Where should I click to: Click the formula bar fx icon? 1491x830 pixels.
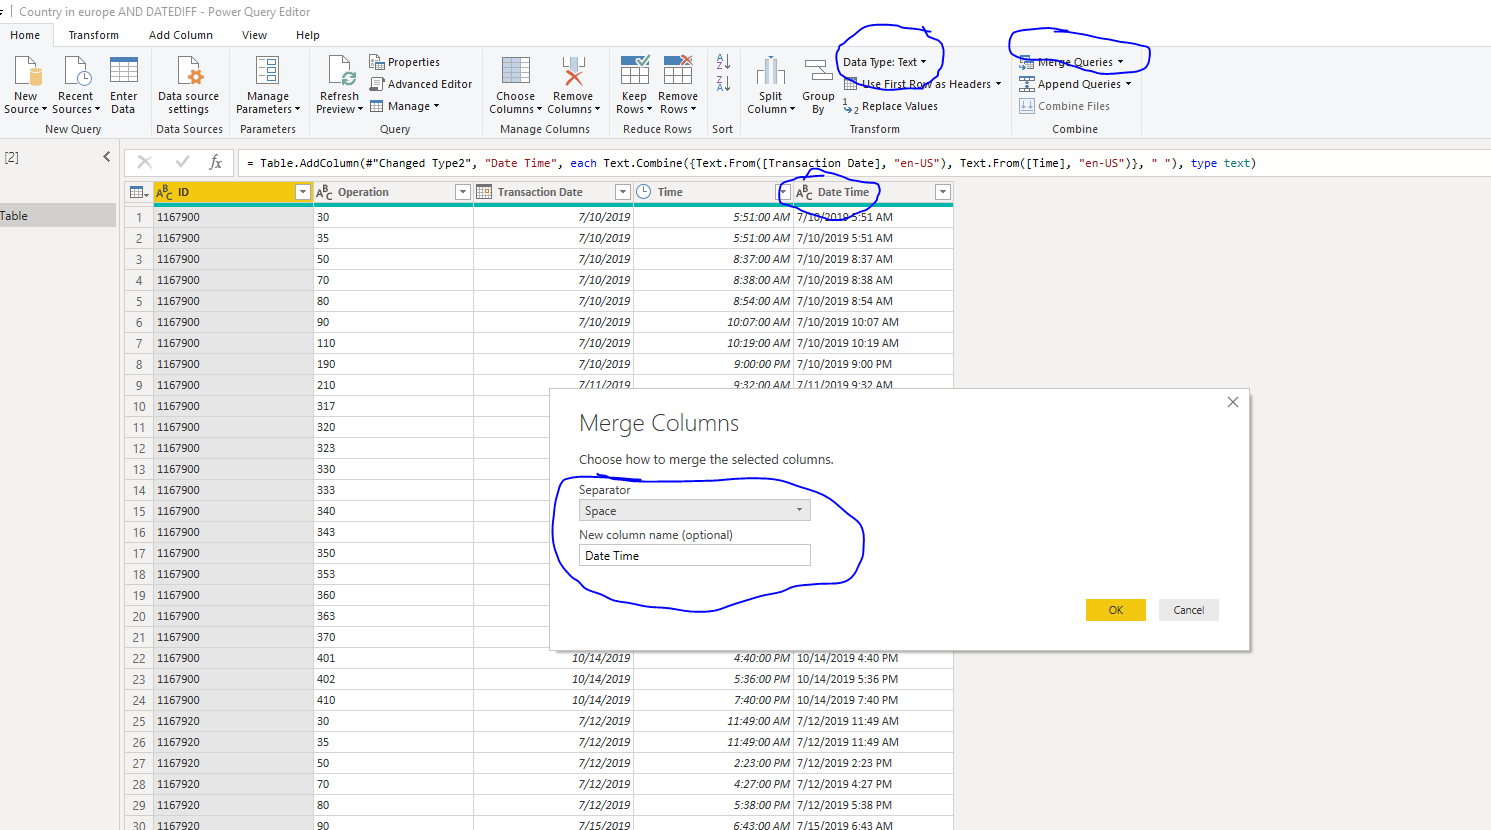tap(215, 162)
